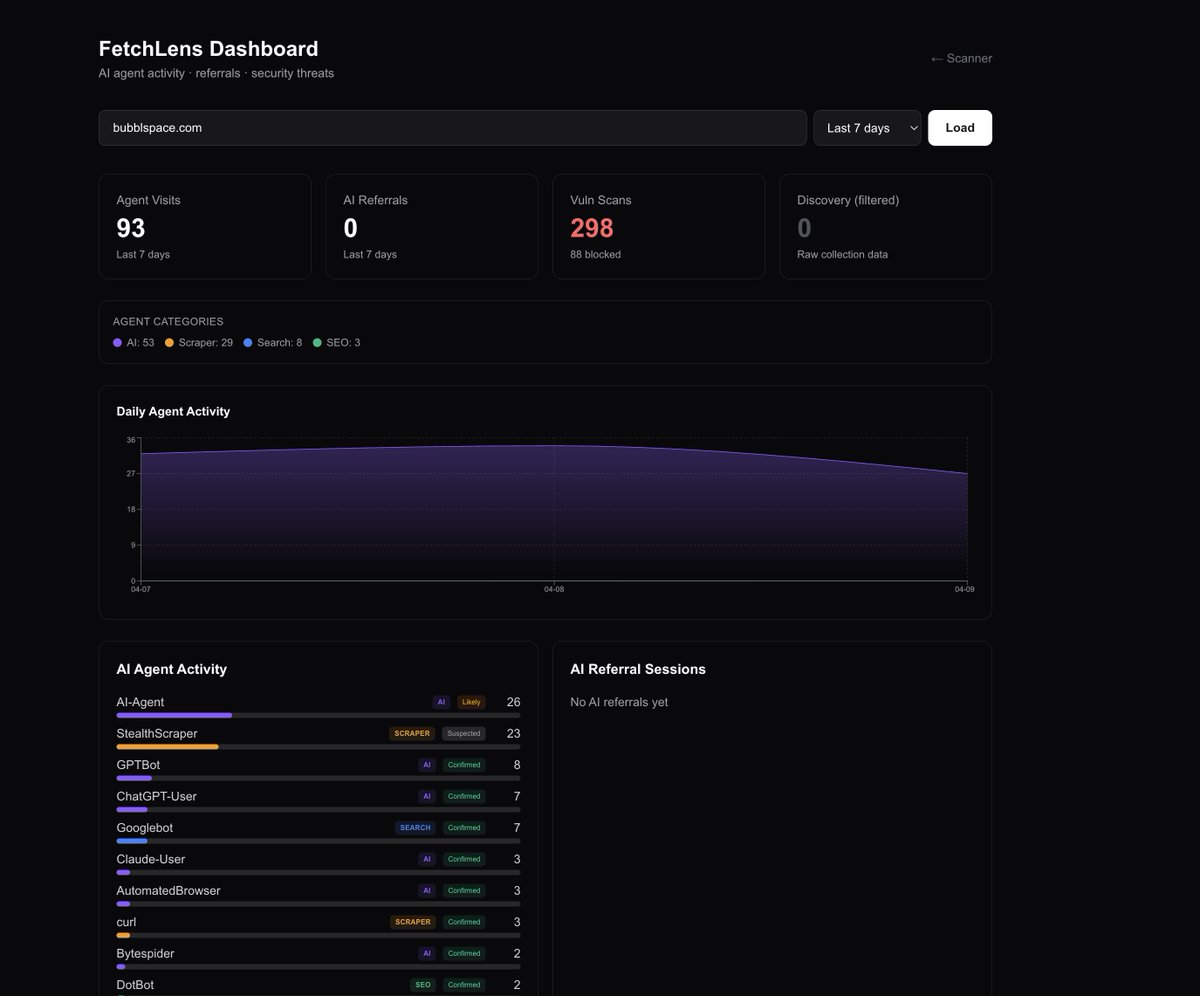This screenshot has width=1200, height=996.
Task: Select the Vuln Scans 298 value
Action: point(592,228)
